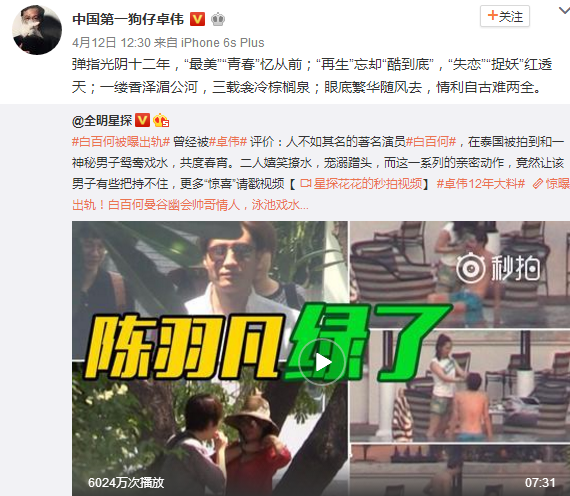Image resolution: width=570 pixels, height=496 pixels.
Task: Follow the account with +关注 button
Action: click(x=505, y=16)
